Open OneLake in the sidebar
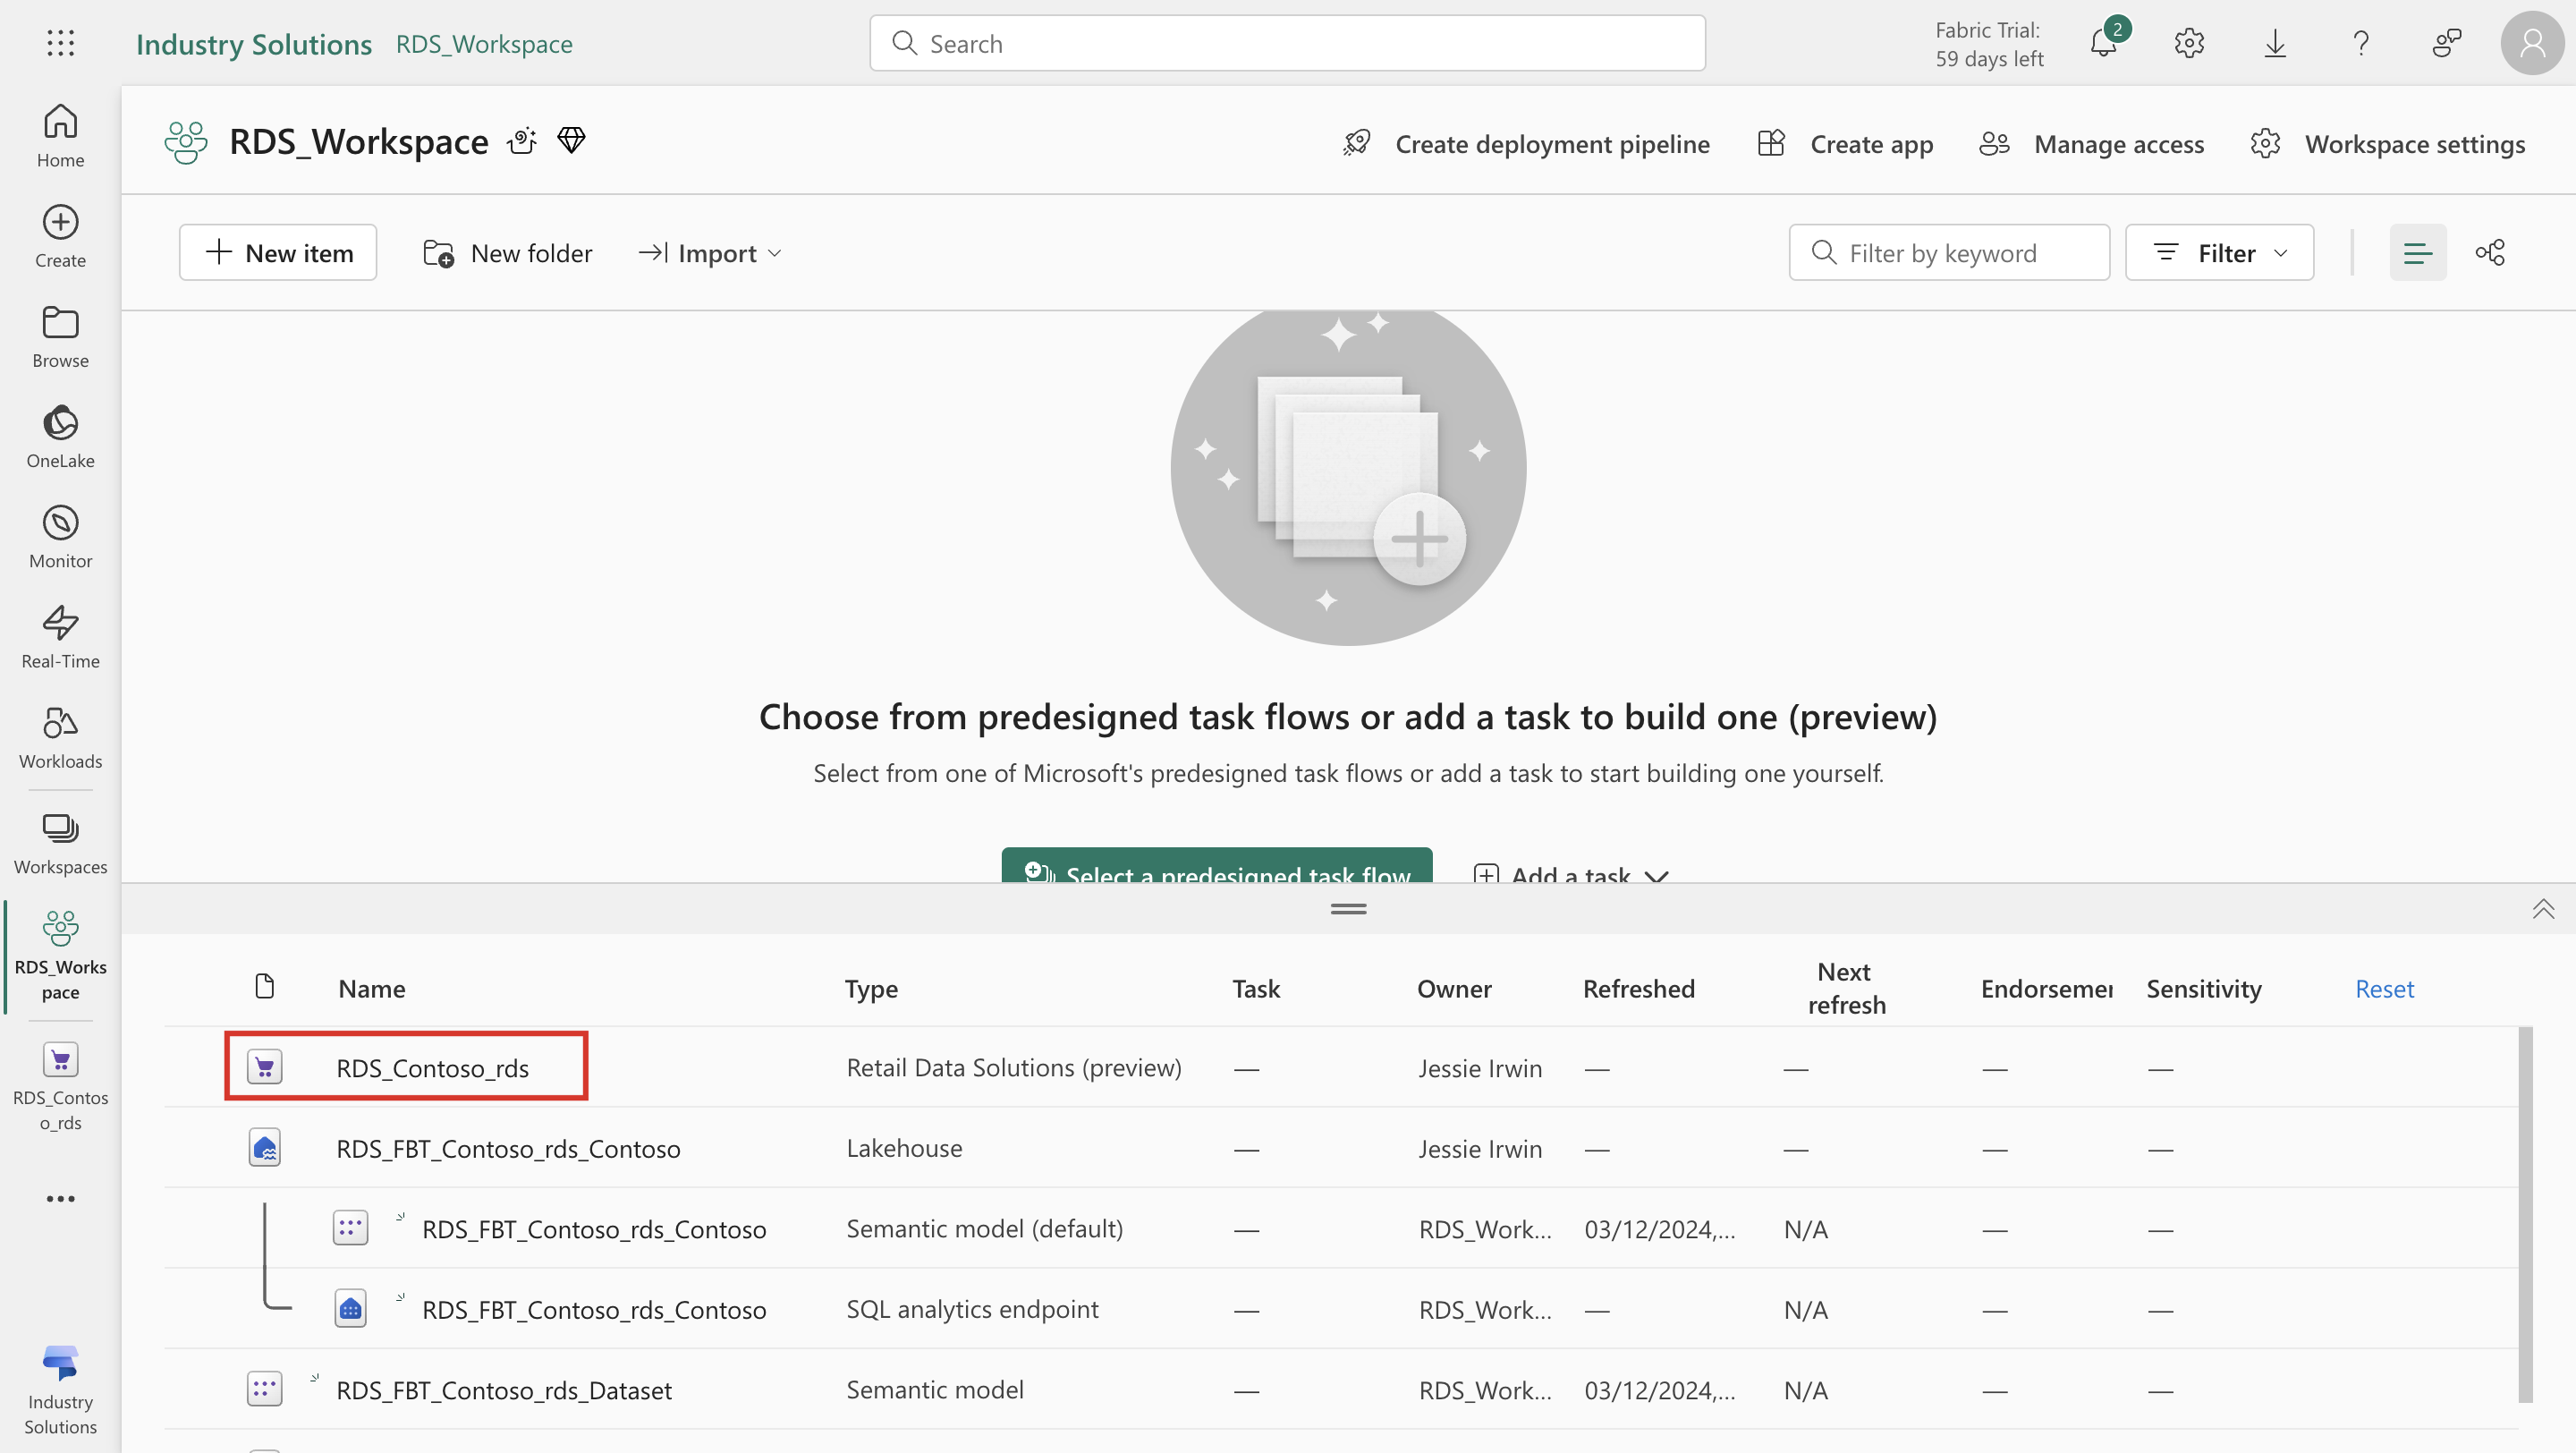Viewport: 2576px width, 1453px height. (x=60, y=436)
